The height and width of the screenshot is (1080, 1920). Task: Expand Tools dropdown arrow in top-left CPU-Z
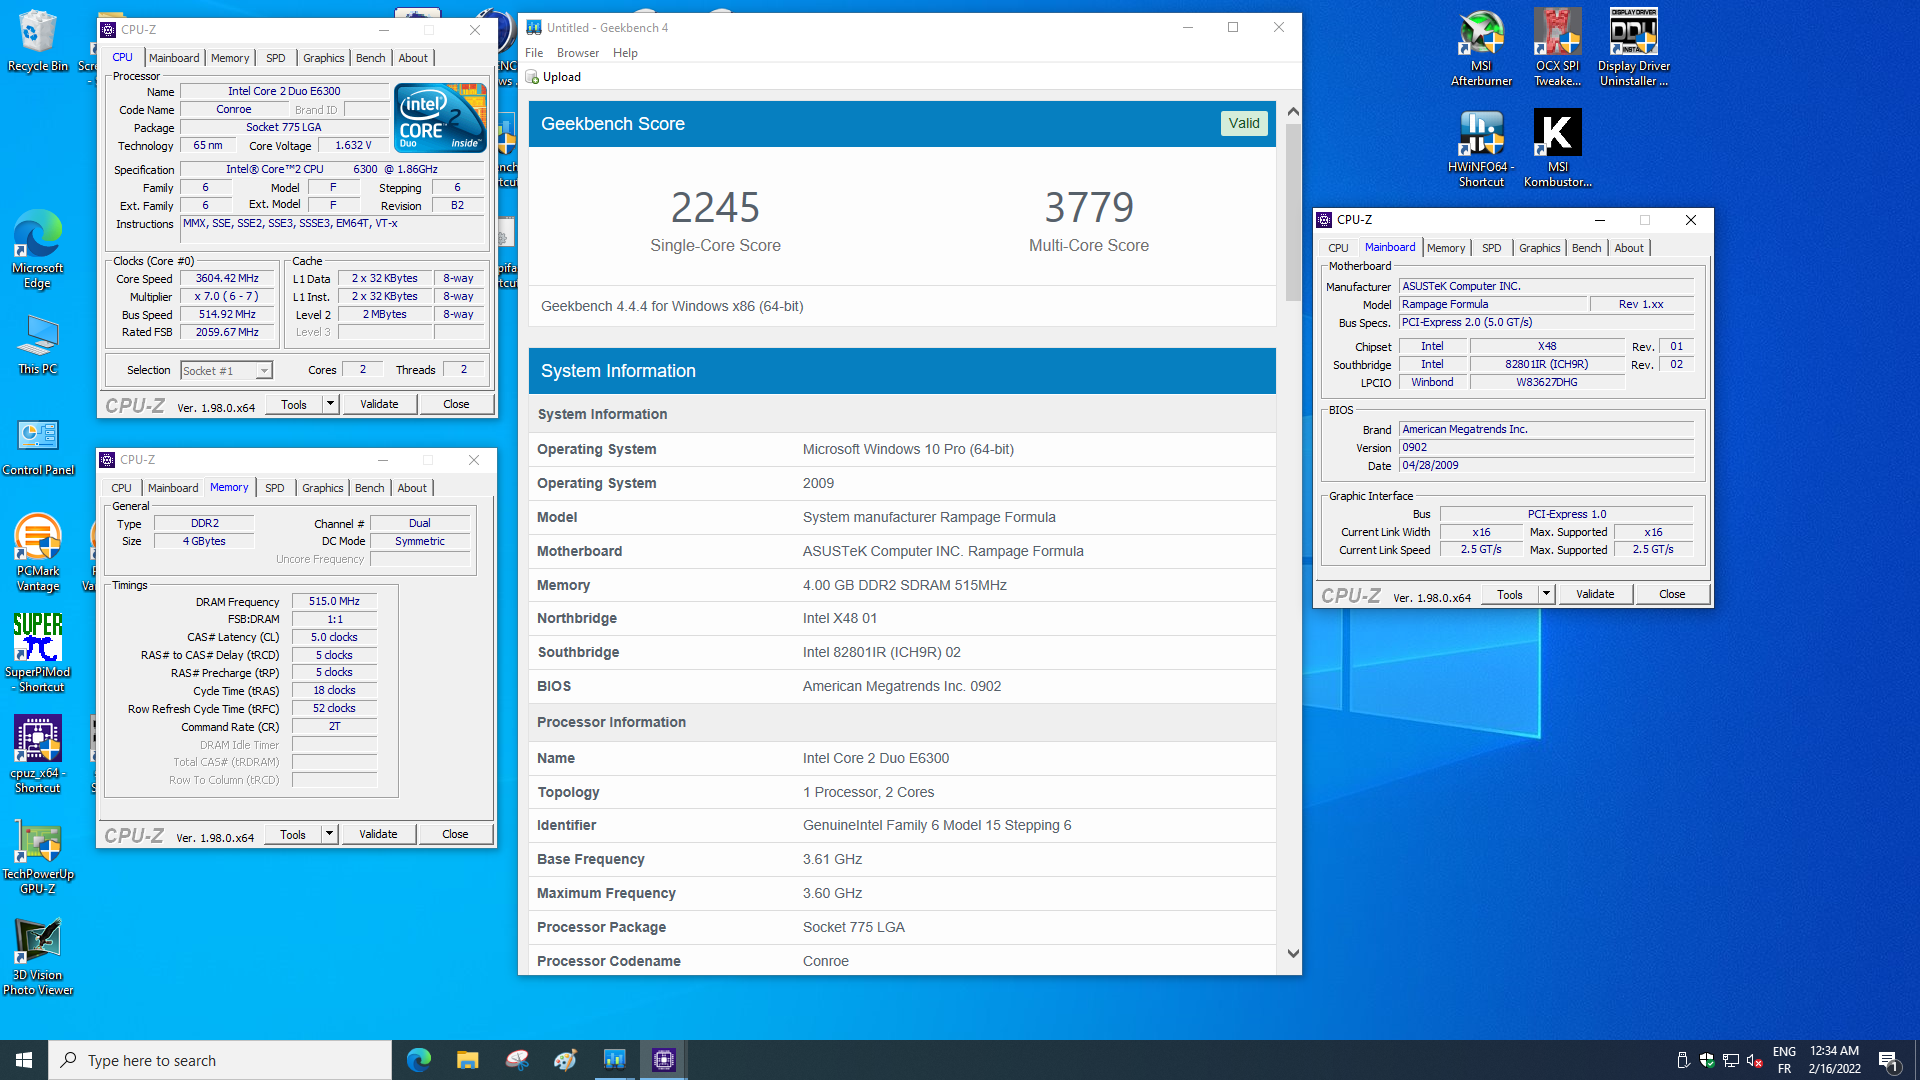tap(330, 404)
